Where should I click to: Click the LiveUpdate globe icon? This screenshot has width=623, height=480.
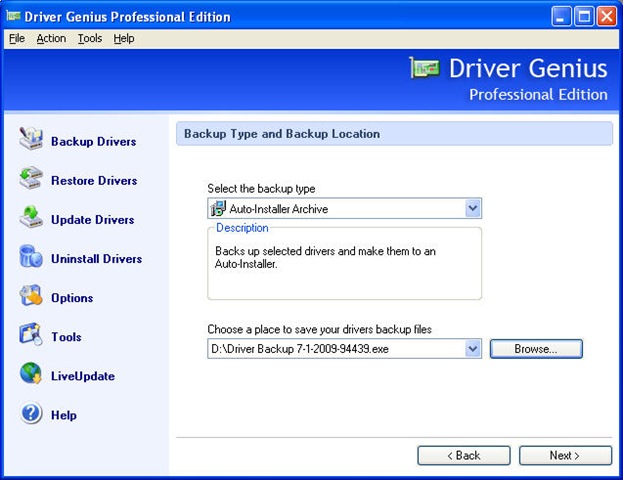[x=31, y=373]
